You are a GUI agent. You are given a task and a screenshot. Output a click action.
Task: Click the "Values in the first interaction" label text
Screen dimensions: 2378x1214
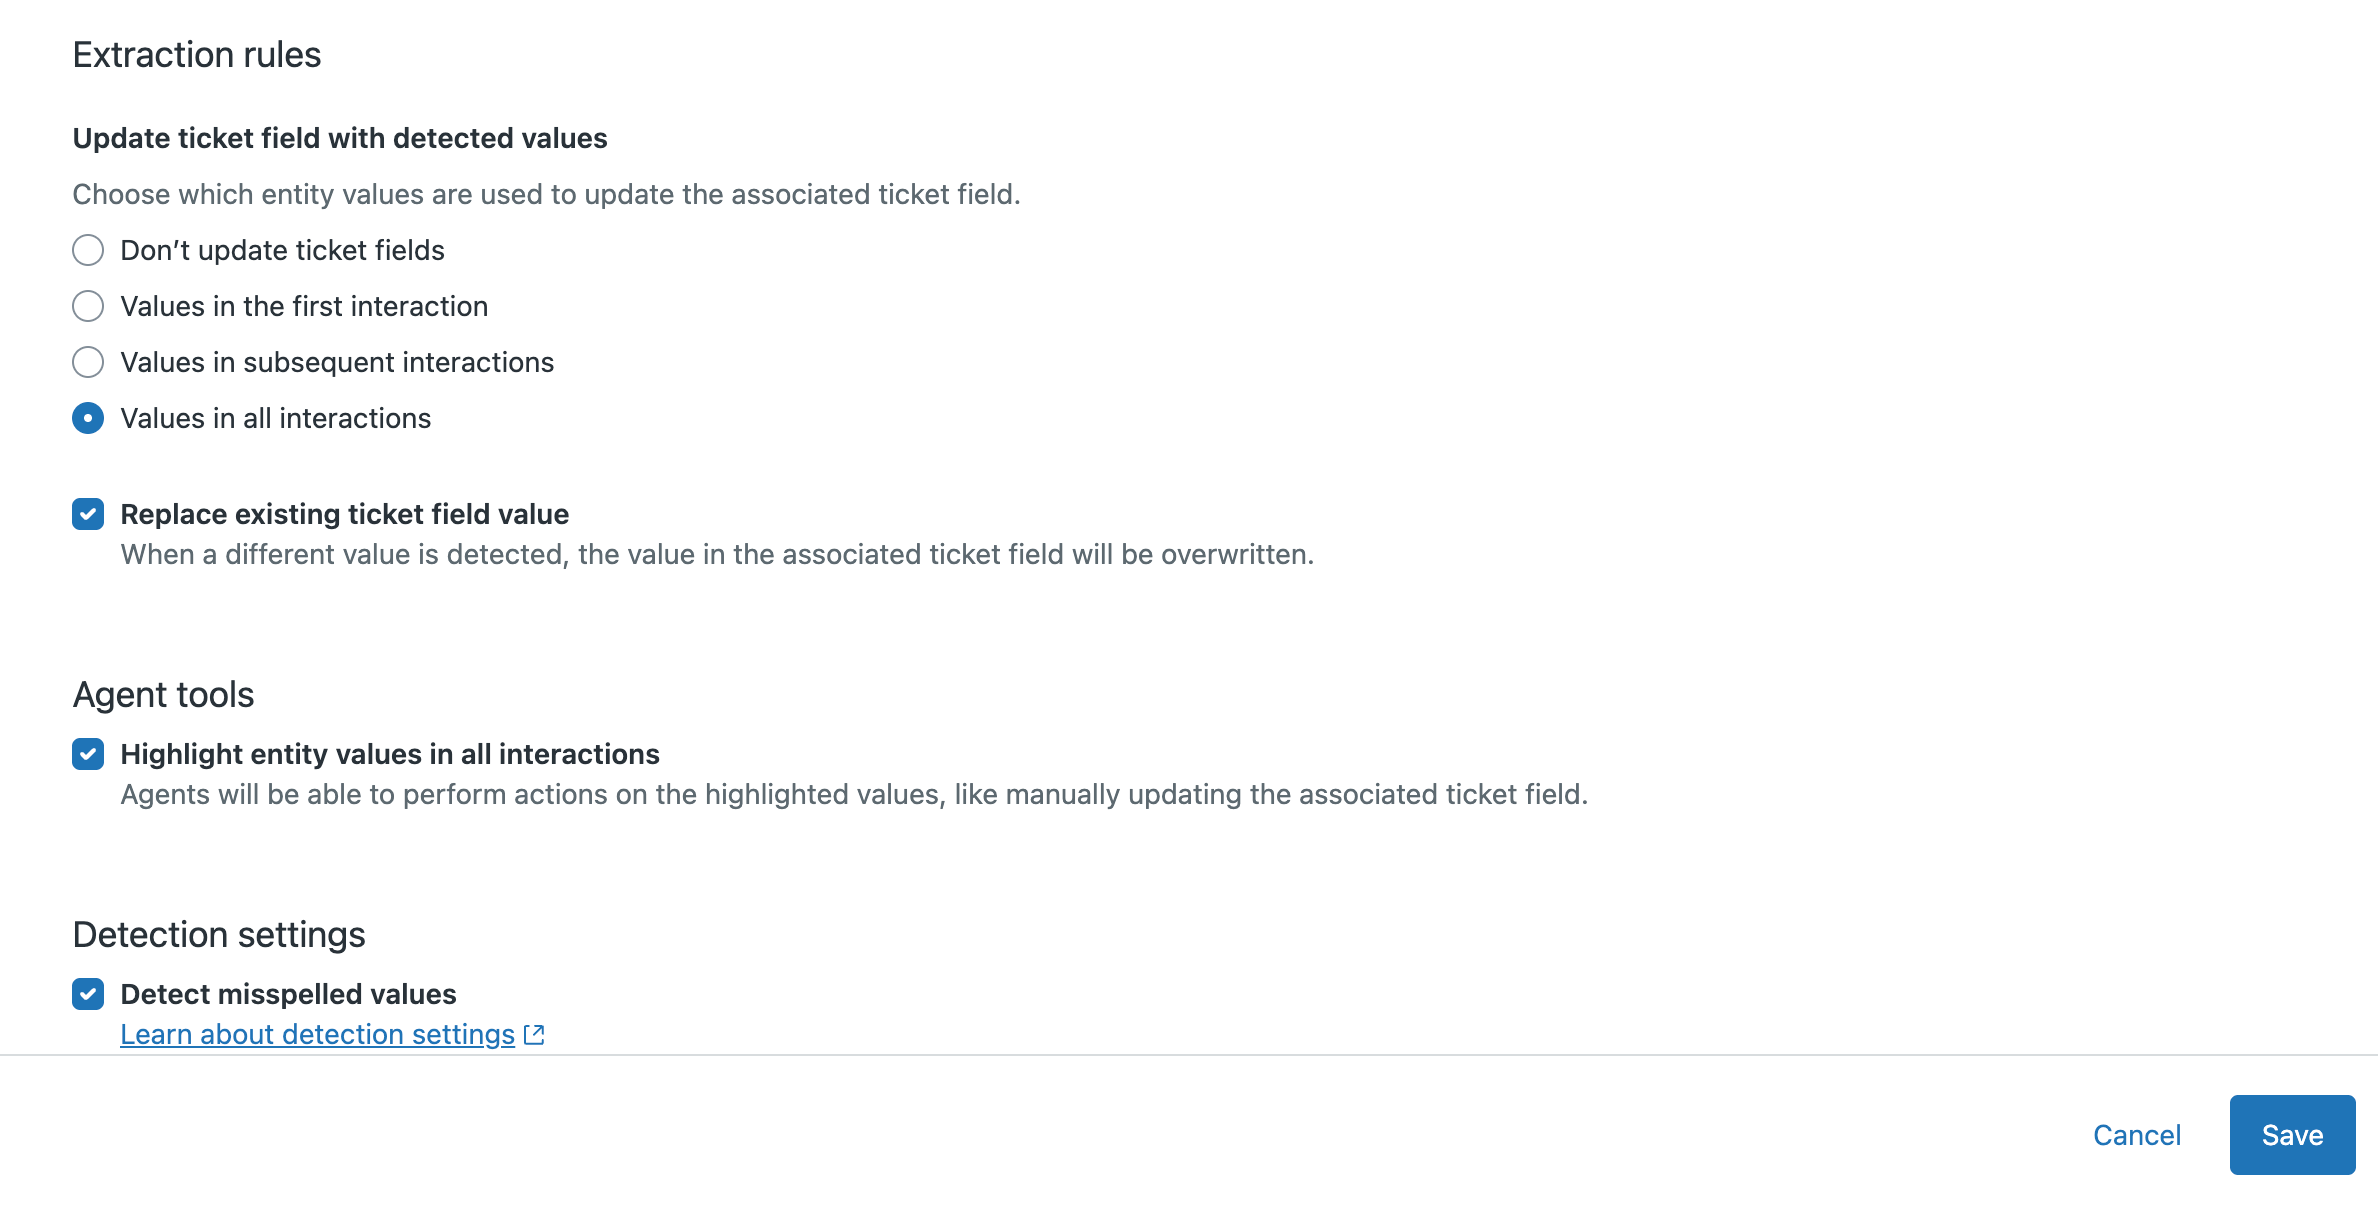[x=304, y=306]
